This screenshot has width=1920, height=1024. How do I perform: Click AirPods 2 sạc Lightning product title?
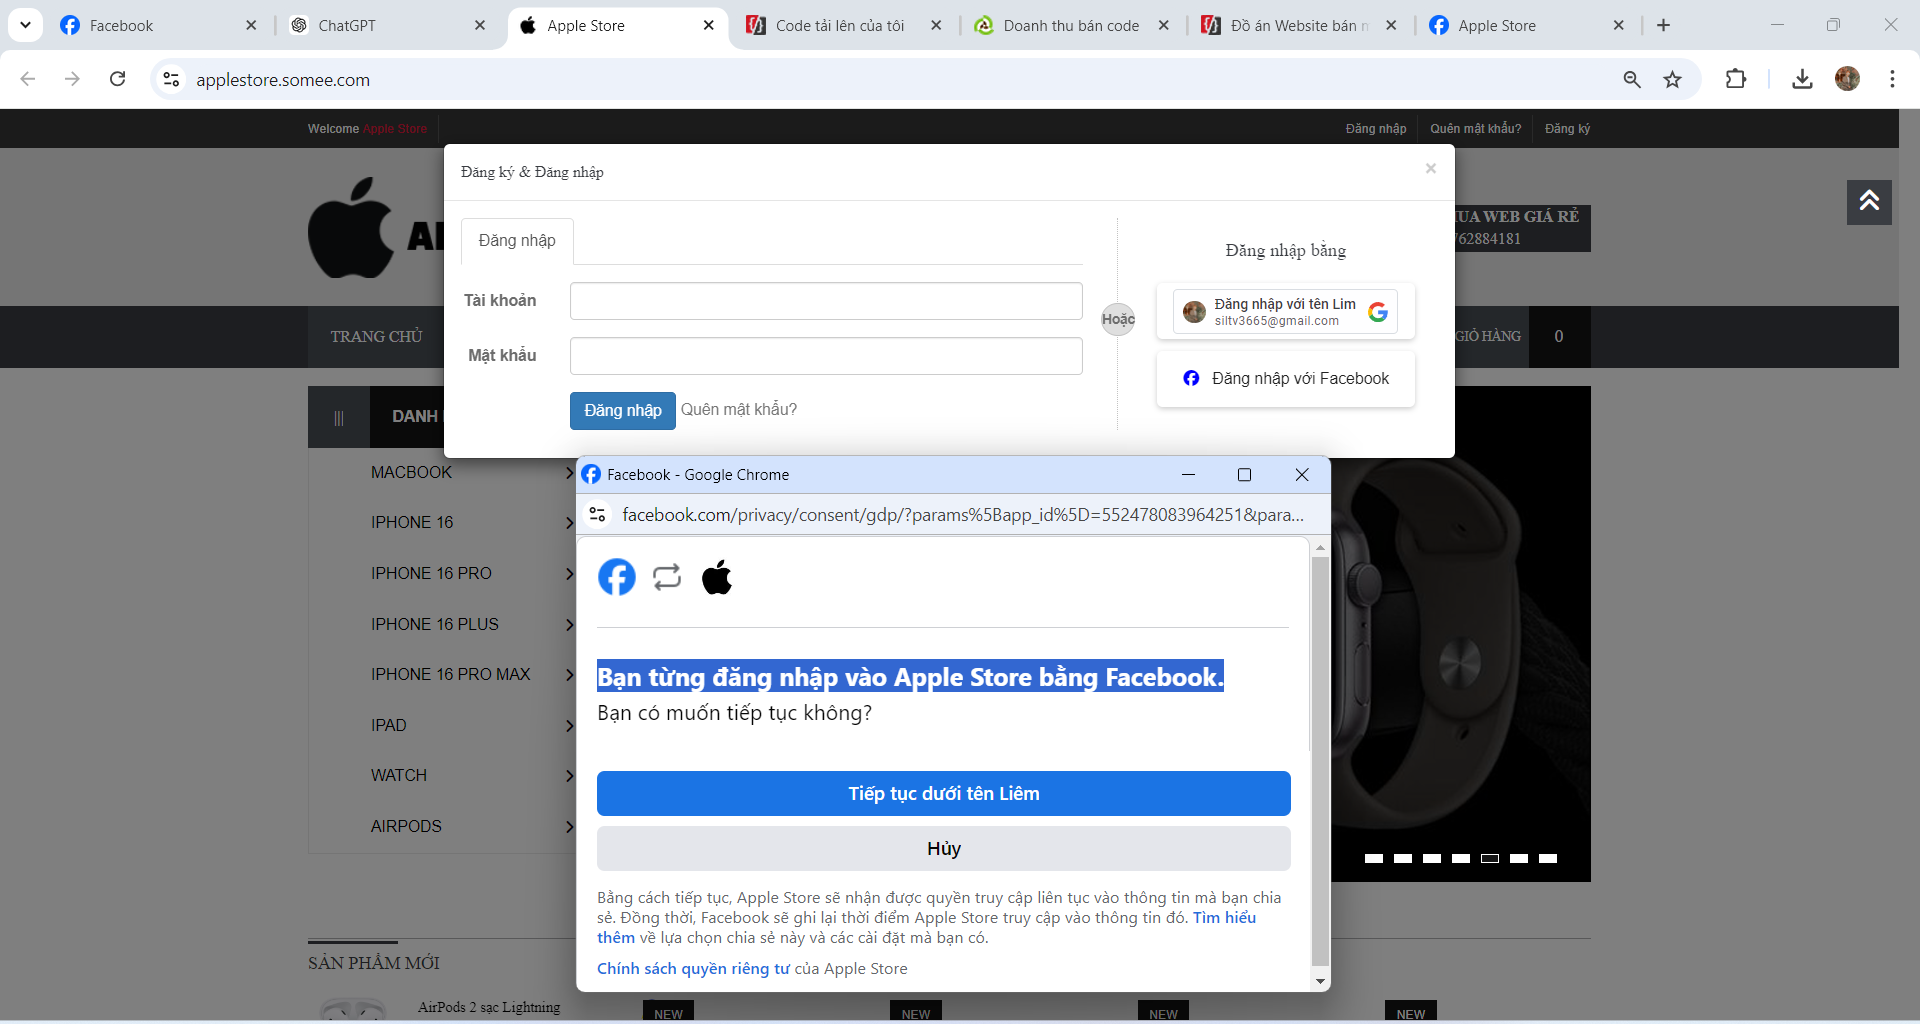click(x=489, y=1007)
